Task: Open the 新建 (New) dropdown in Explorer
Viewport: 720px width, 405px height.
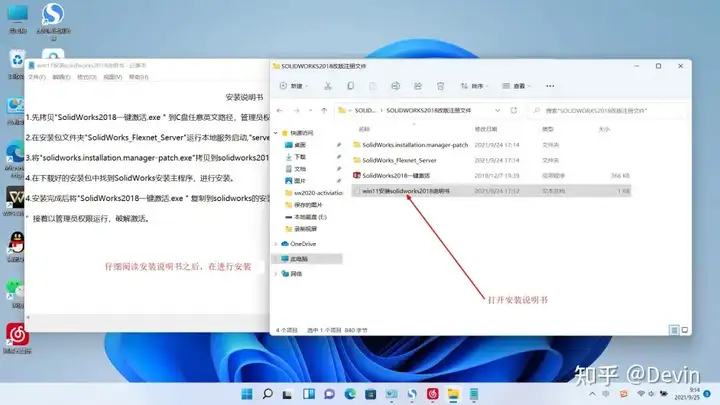Action: pyautogui.click(x=294, y=86)
